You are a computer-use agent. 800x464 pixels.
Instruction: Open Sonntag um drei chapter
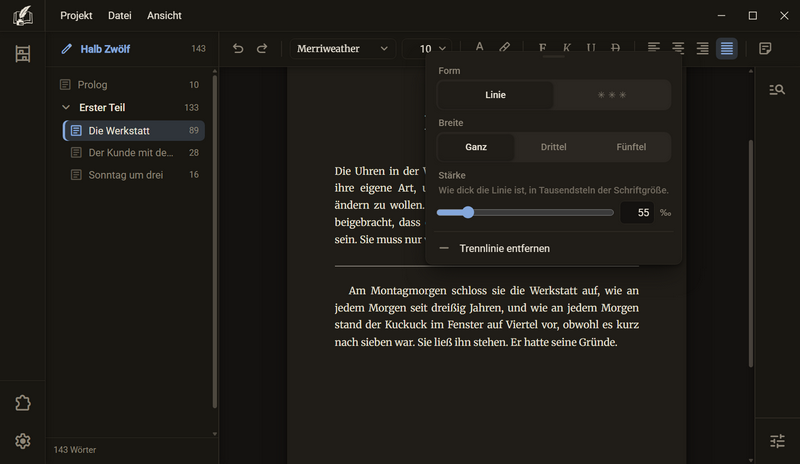134,175
